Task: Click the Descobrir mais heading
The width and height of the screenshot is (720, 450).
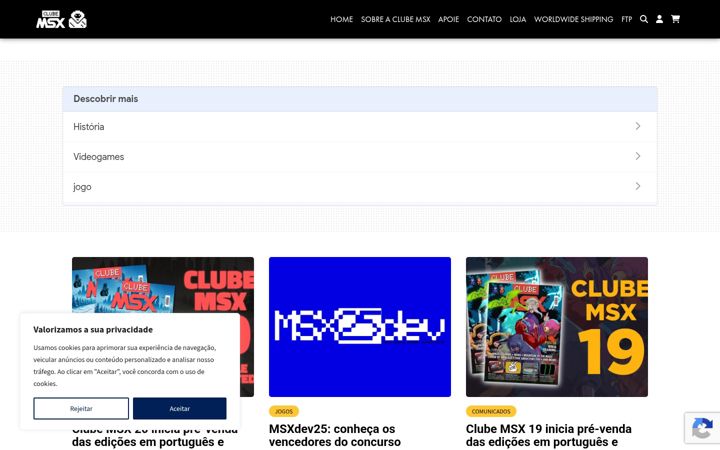Action: [x=106, y=99]
